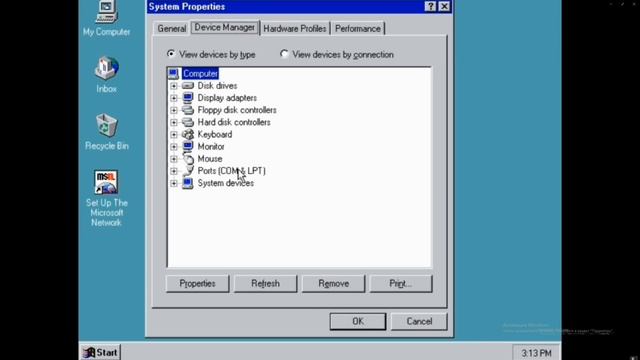Screen dimensions: 640x360
Task: Click the Computer root node icon
Action: (x=173, y=73)
